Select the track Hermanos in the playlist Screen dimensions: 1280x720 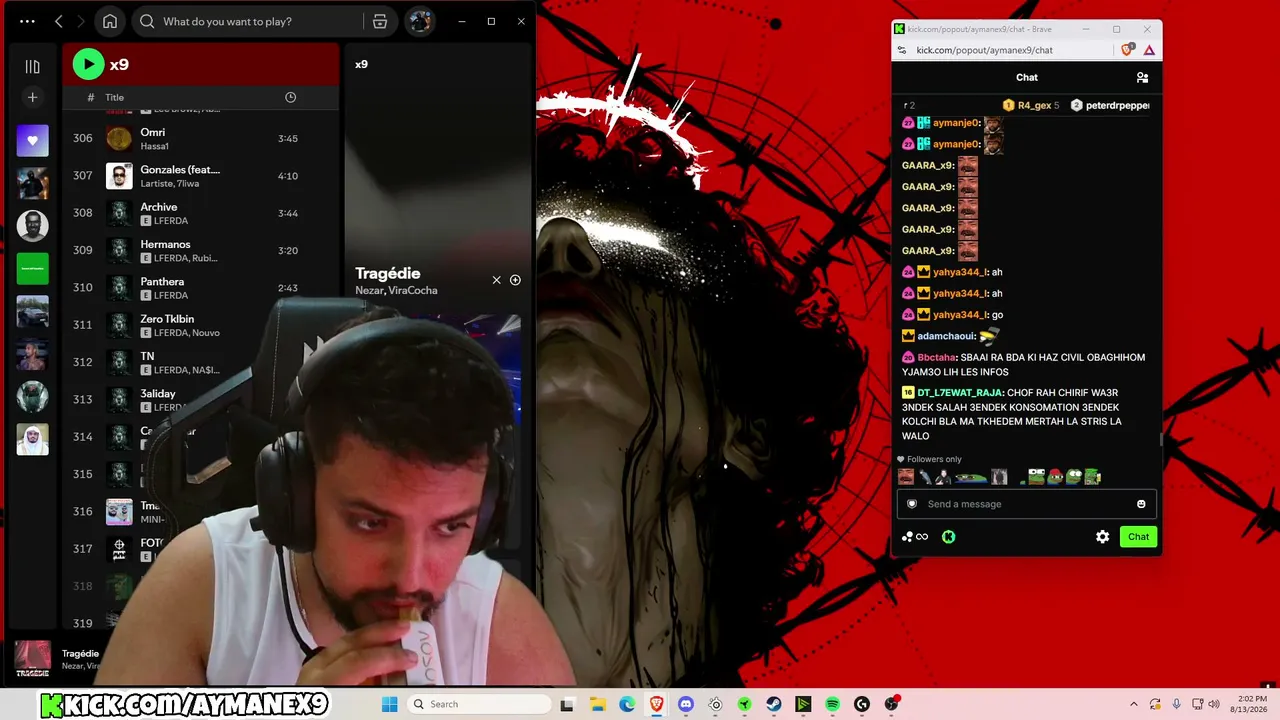(200, 250)
